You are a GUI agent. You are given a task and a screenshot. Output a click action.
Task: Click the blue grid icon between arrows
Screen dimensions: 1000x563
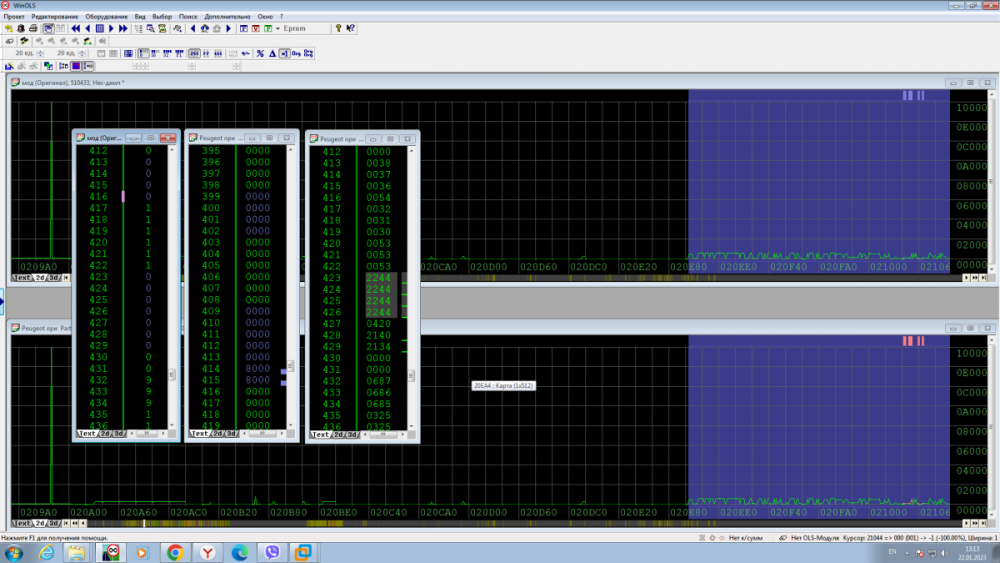coord(99,28)
